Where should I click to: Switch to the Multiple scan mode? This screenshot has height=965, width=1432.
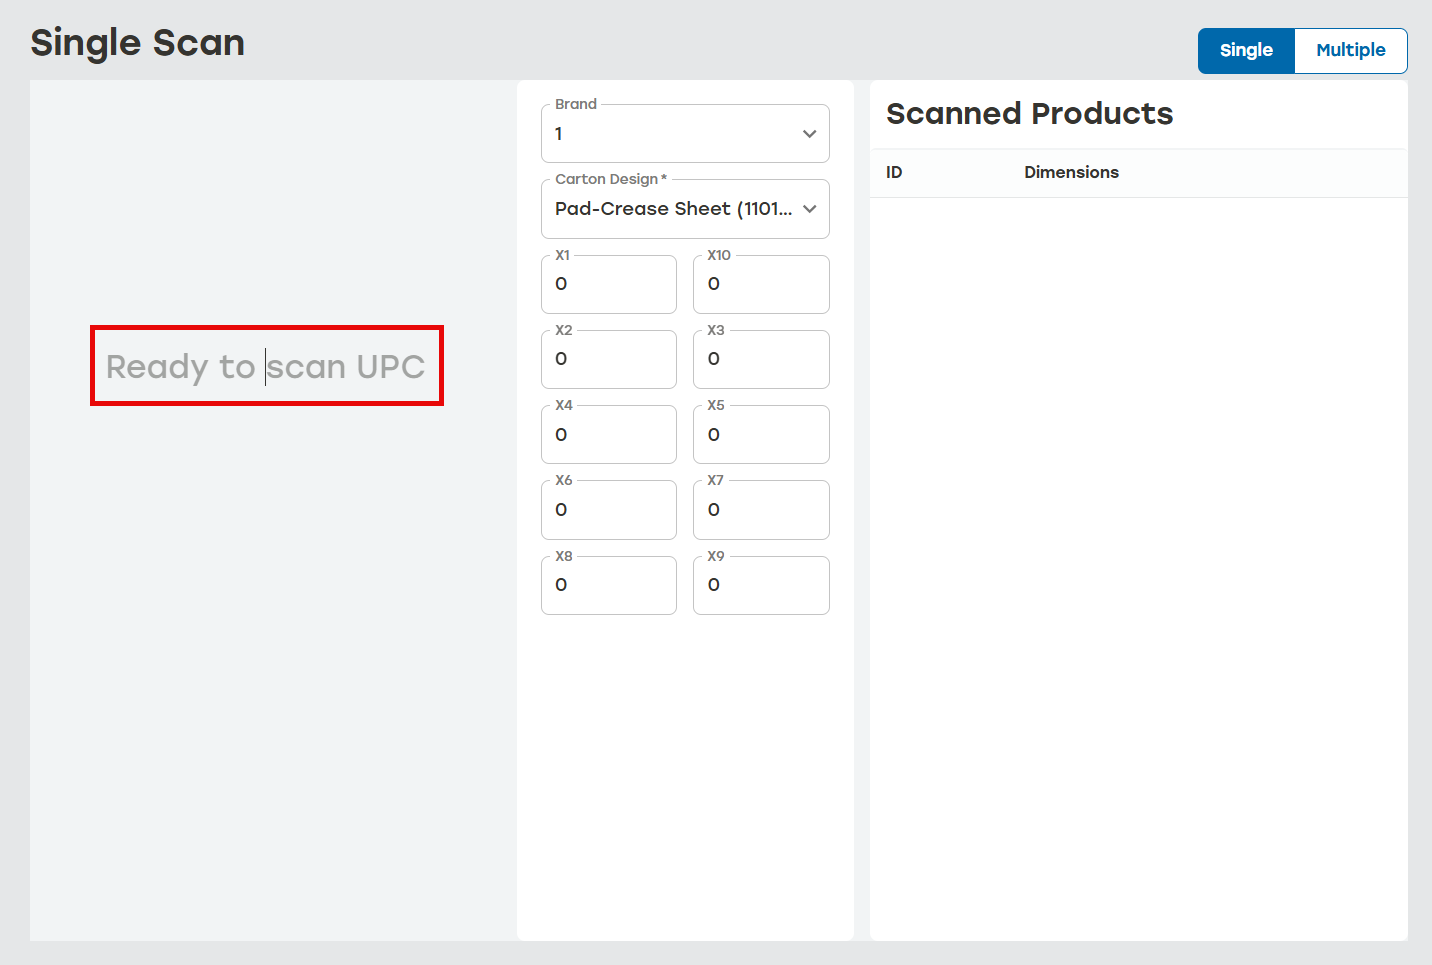pos(1351,51)
